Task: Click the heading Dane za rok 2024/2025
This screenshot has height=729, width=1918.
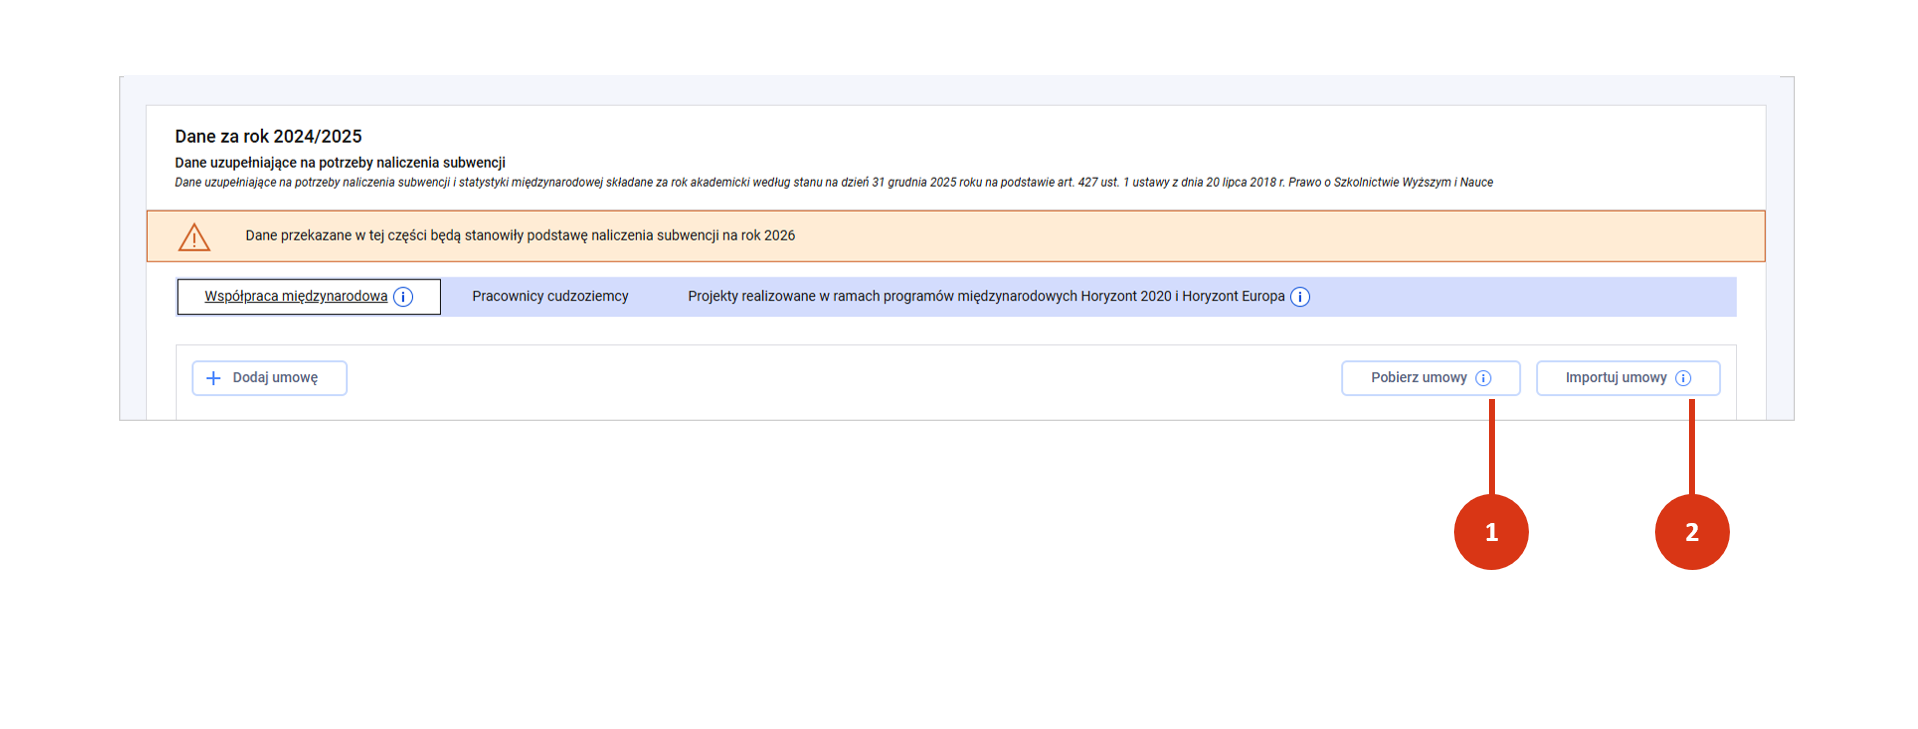Action: pos(268,137)
